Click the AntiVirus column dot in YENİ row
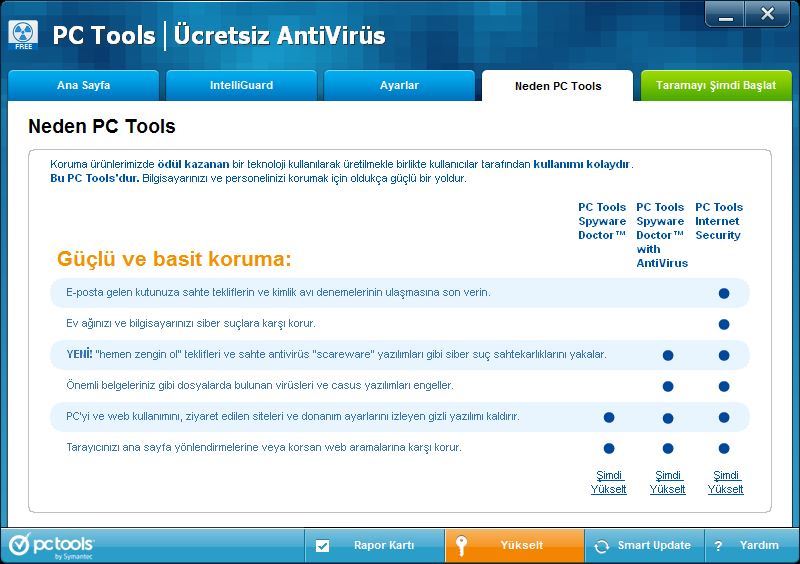Viewport: 800px width, 564px height. click(667, 356)
